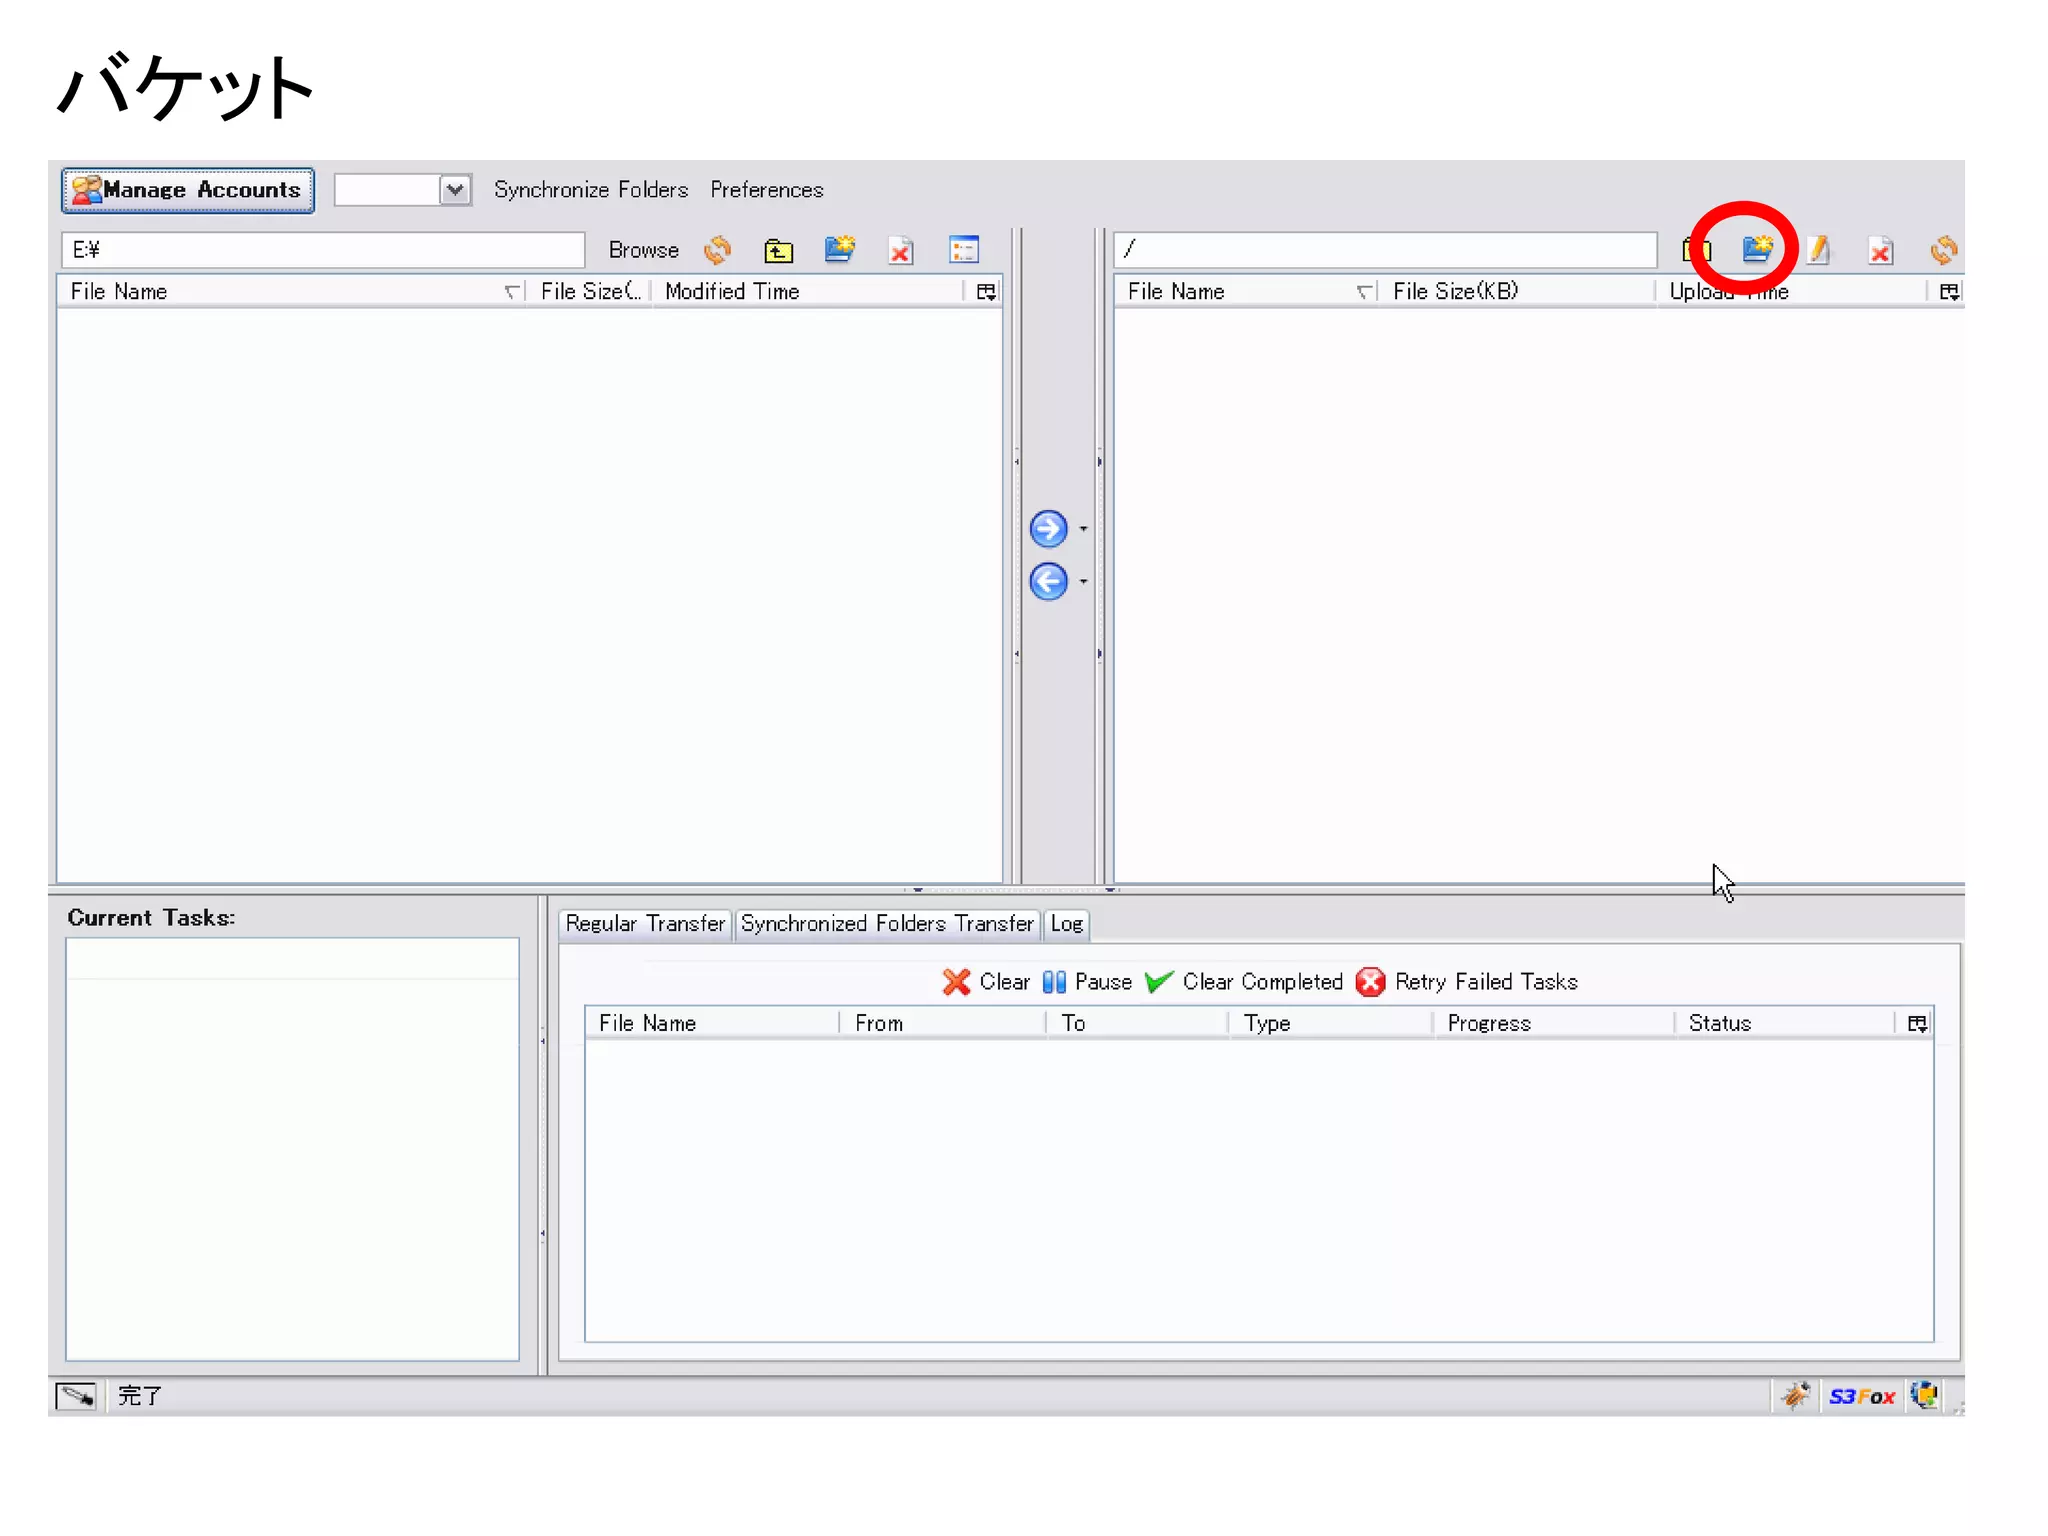
Task: Open Synchronize Folders
Action: coord(591,190)
